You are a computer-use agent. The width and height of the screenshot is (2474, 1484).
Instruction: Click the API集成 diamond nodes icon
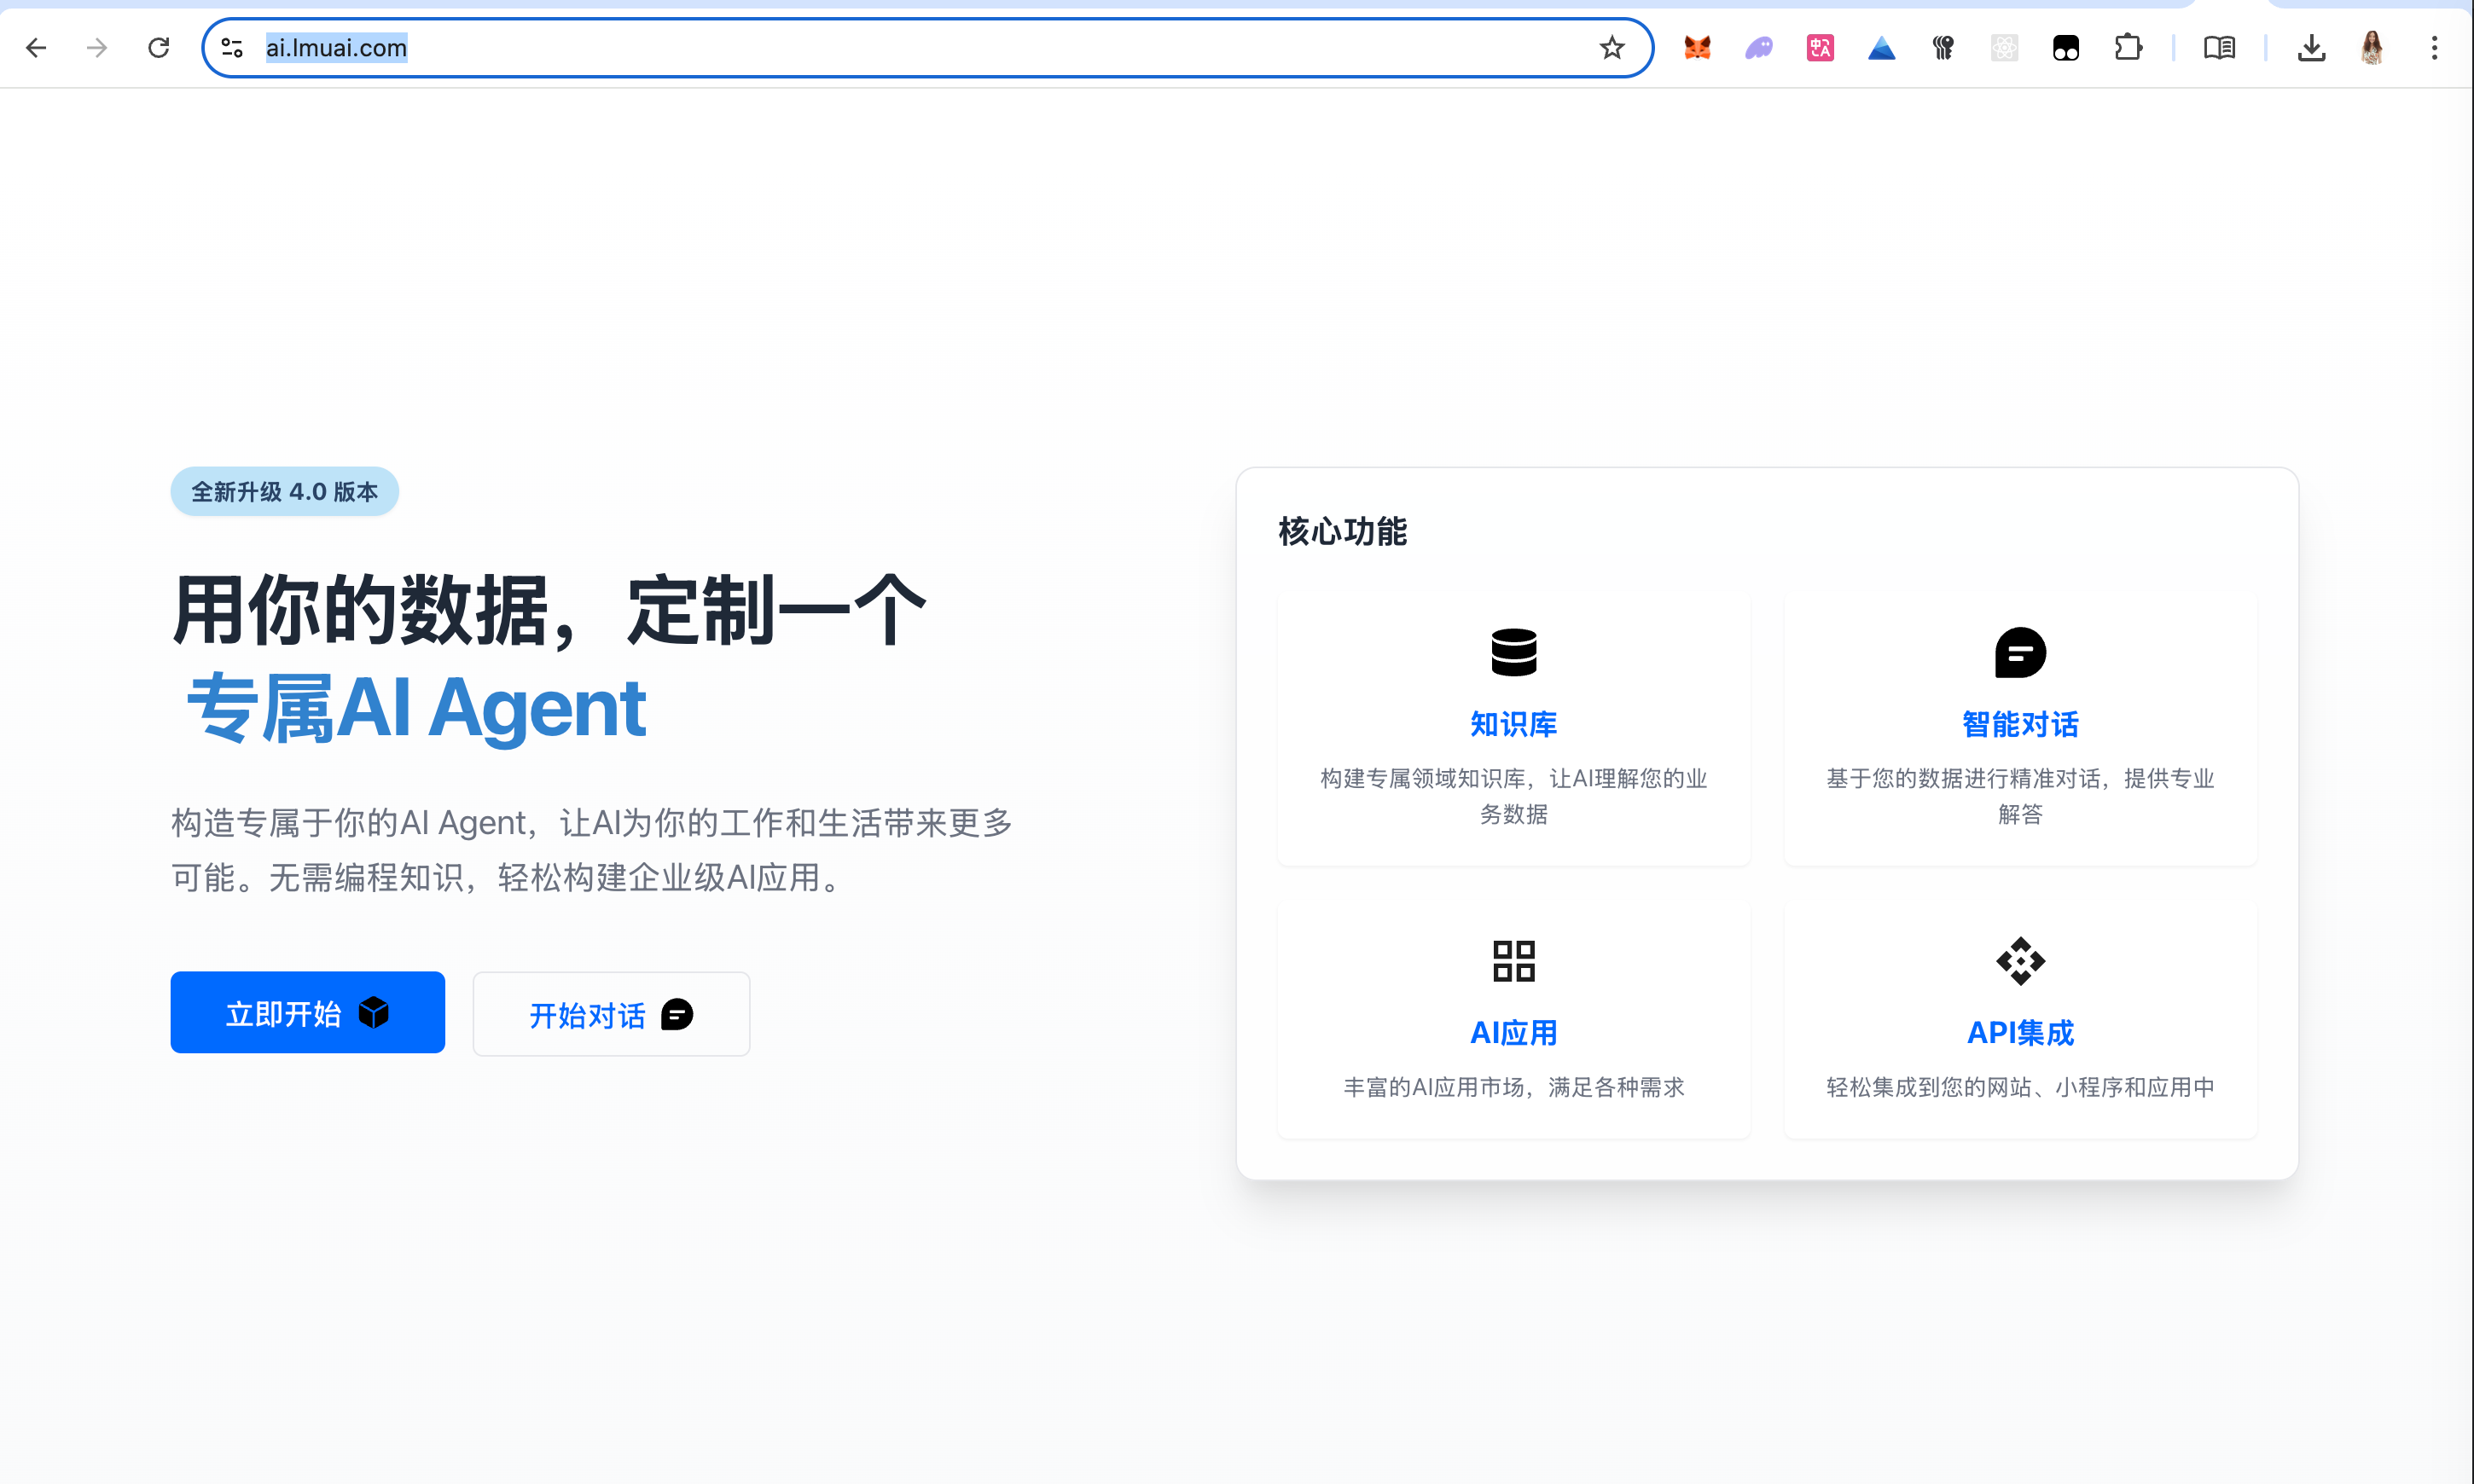pos(2019,960)
